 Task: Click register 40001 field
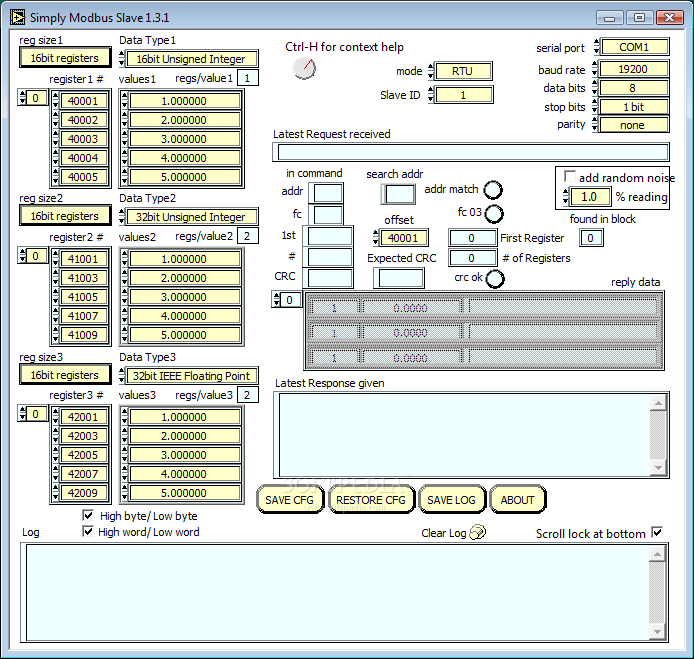tap(83, 101)
